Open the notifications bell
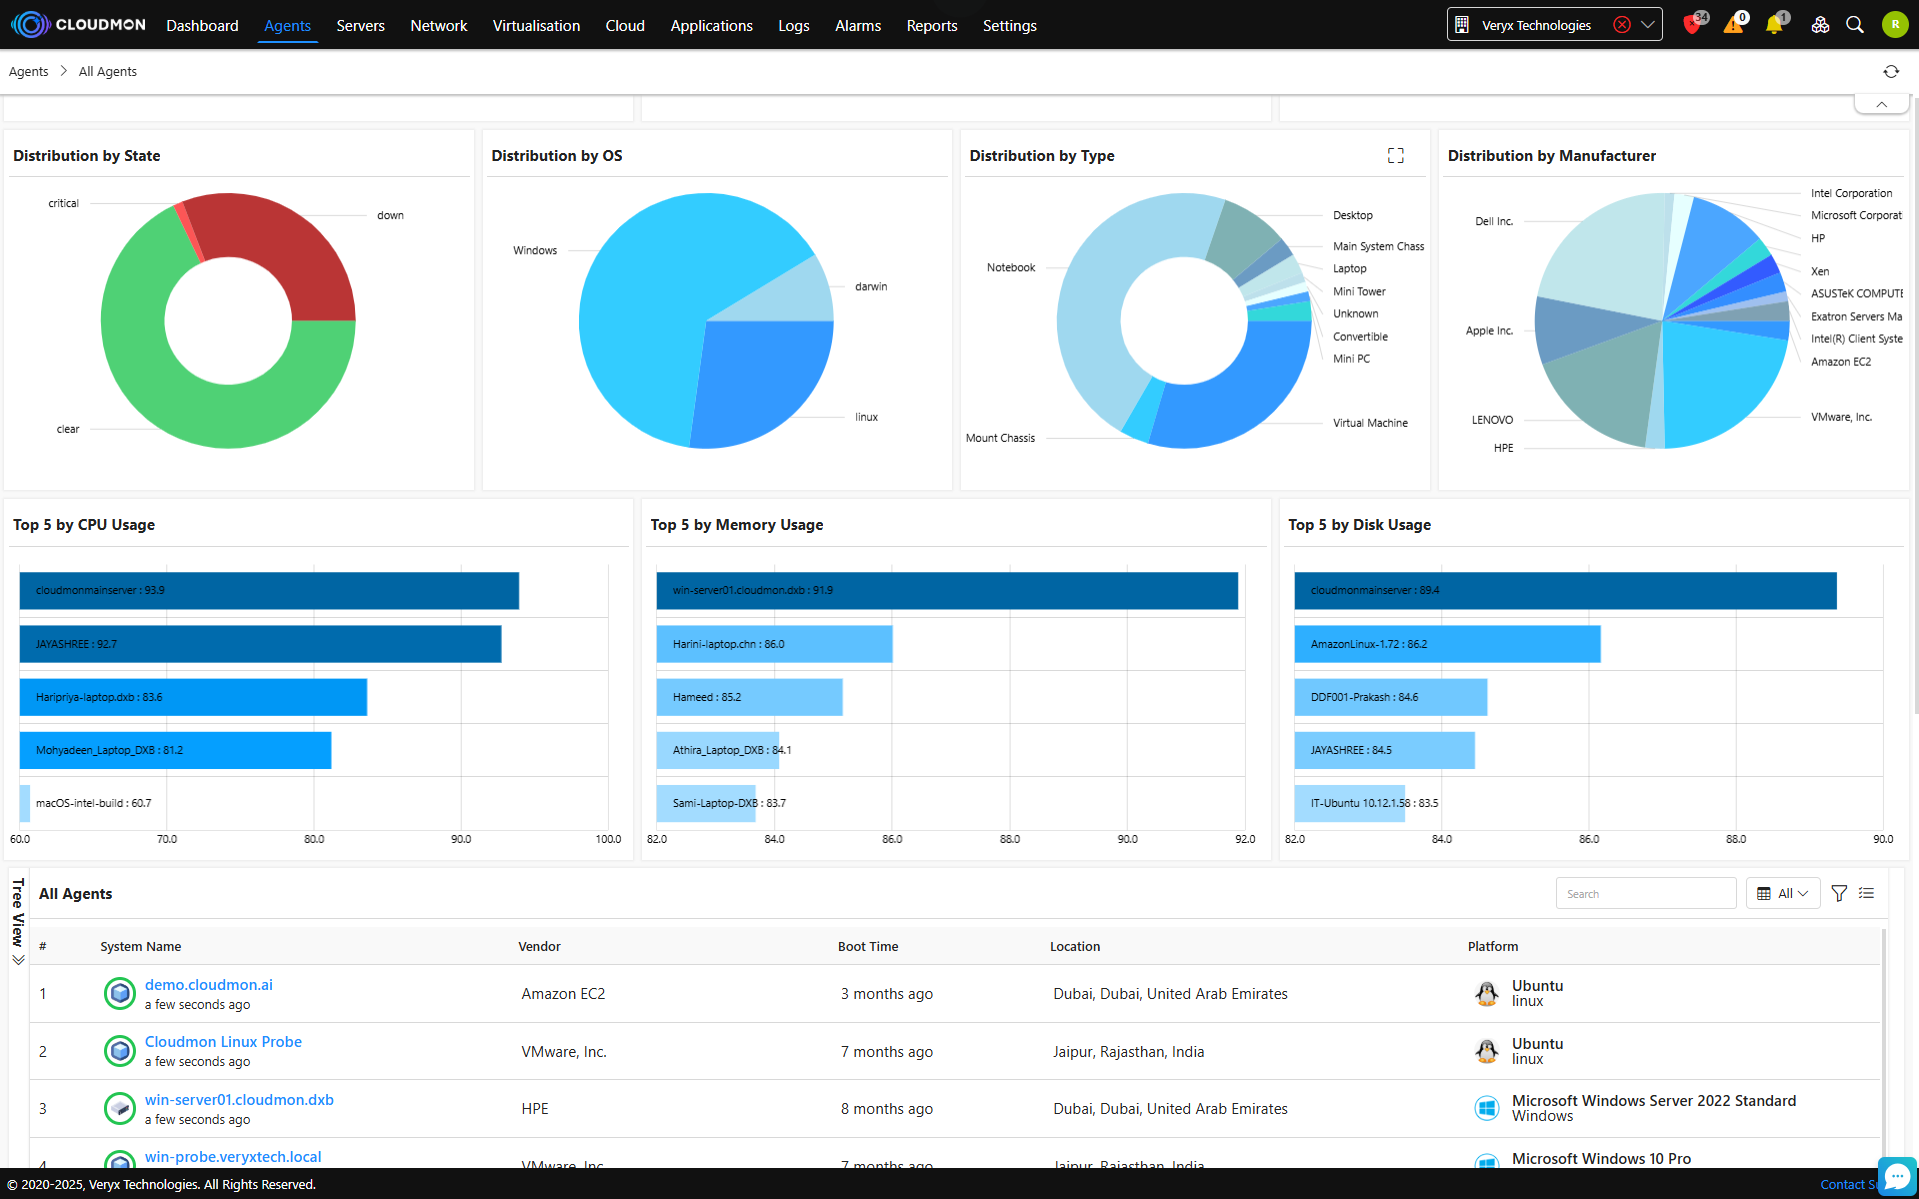The image size is (1919, 1199). pyautogui.click(x=1774, y=25)
